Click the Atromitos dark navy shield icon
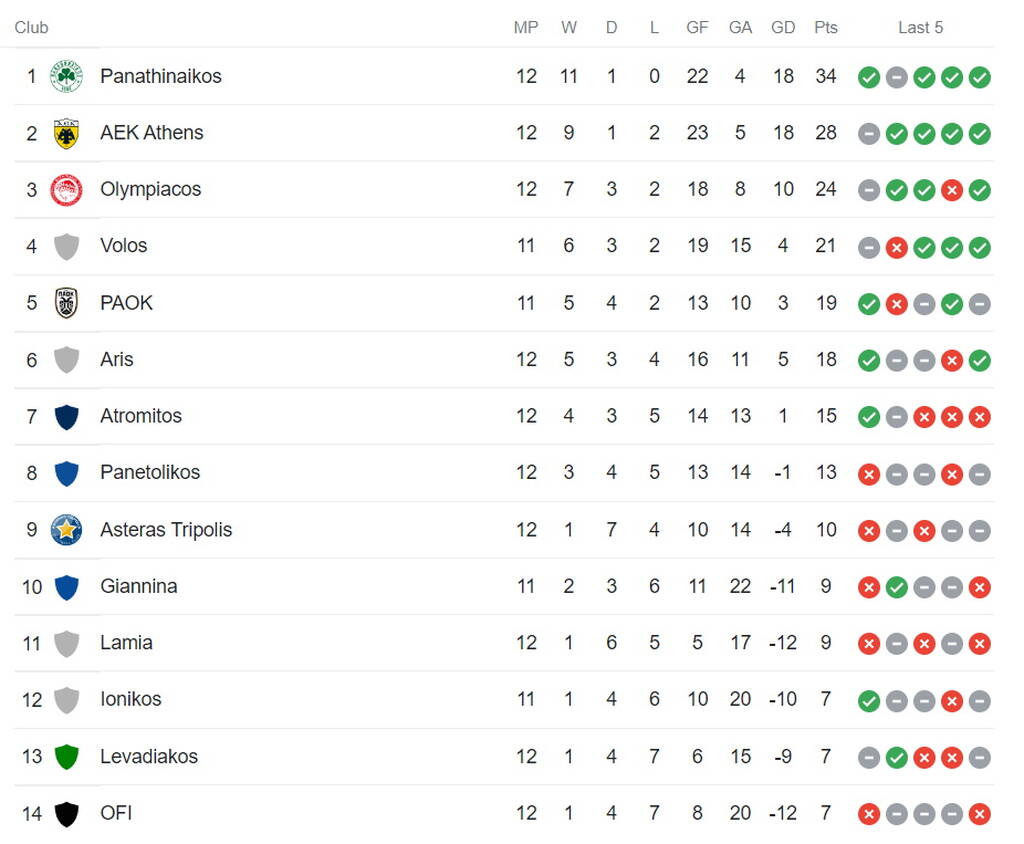The width and height of the screenshot is (1024, 844). (67, 417)
